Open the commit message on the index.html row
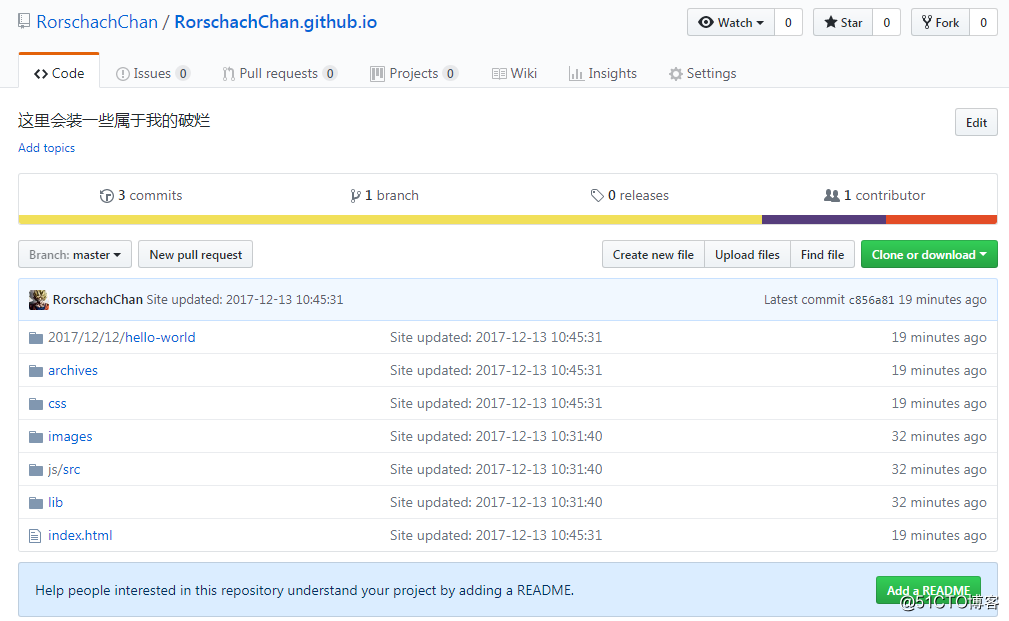Image resolution: width=1009 pixels, height=621 pixels. [x=496, y=535]
